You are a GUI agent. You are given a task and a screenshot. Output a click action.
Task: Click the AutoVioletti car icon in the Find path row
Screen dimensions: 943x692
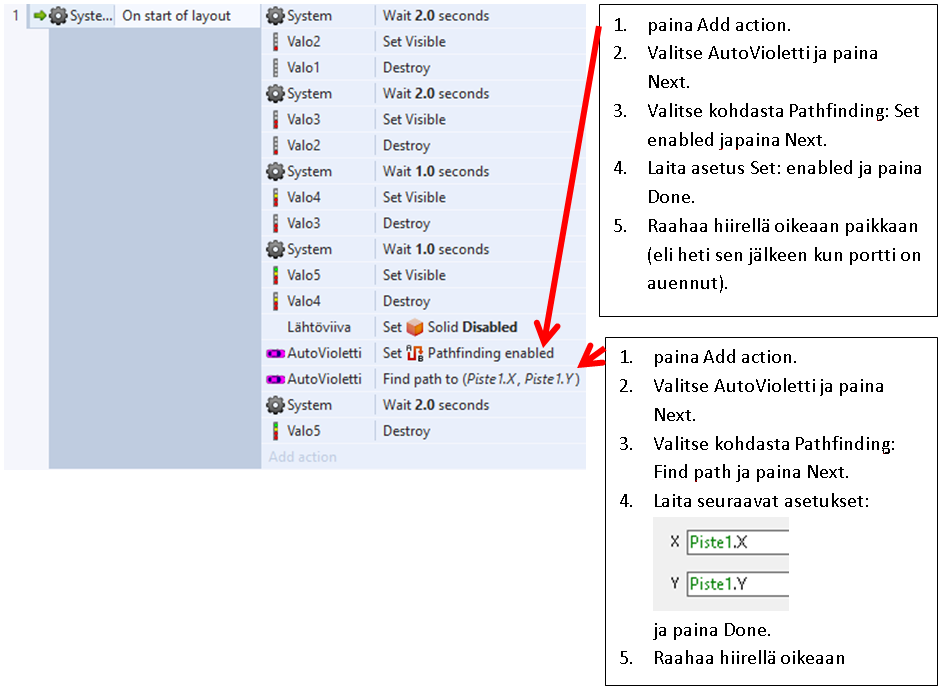pos(275,380)
